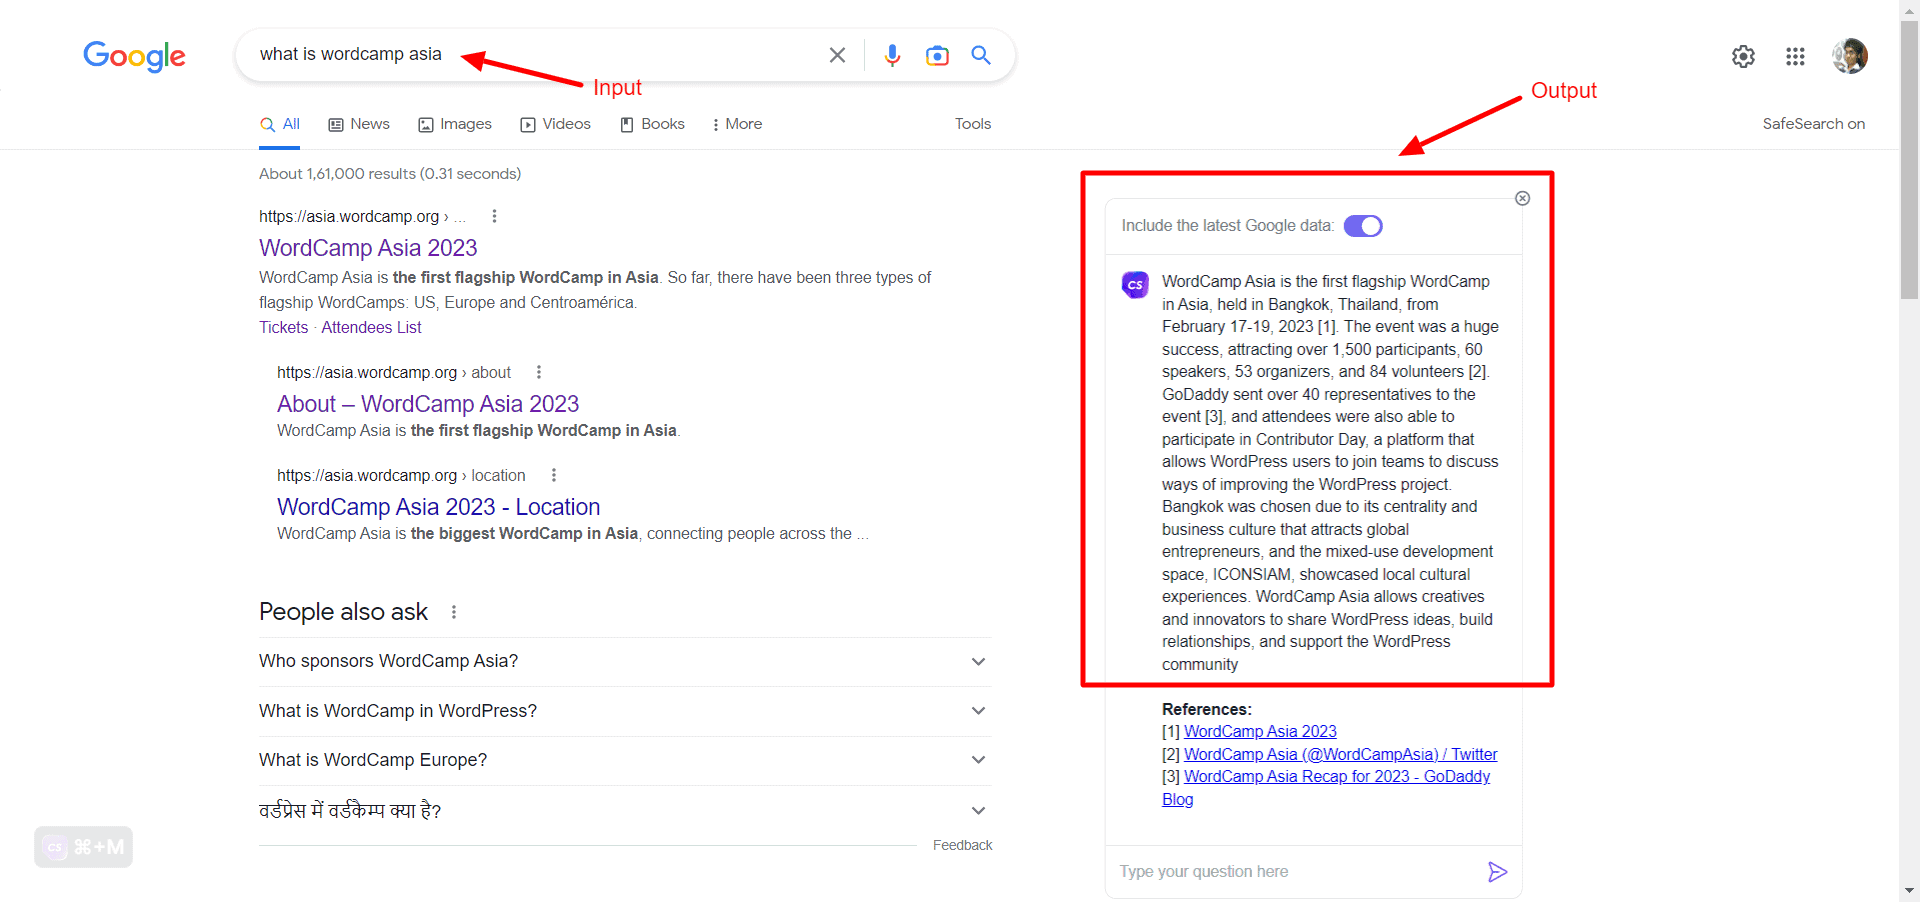Open People also ask options menu
Viewport: 1920px width, 902px height.
pos(454,612)
